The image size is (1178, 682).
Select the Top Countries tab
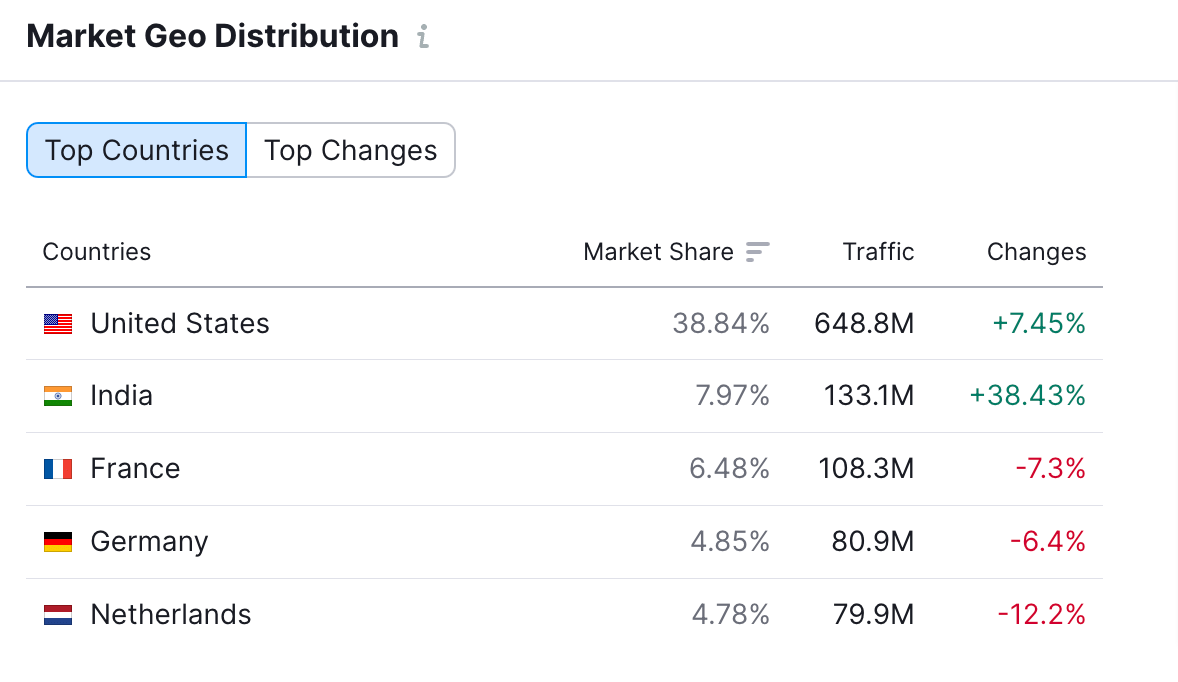point(135,149)
